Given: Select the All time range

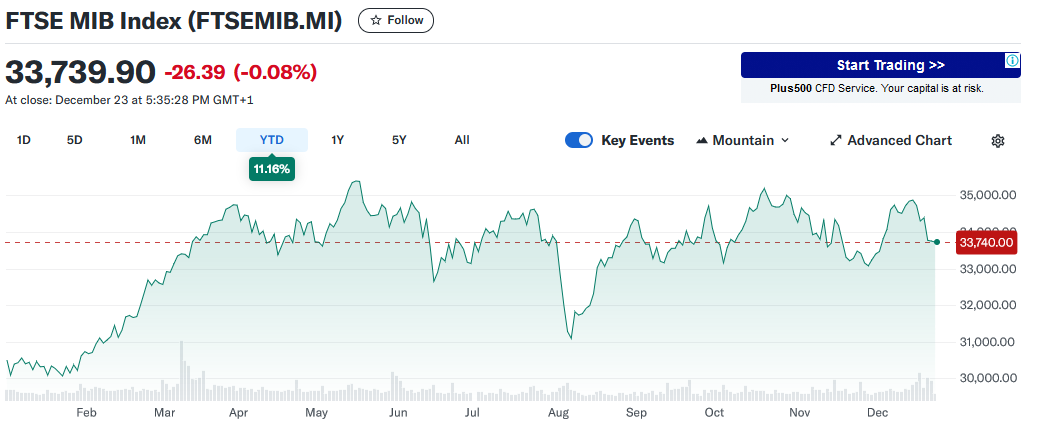Looking at the screenshot, I should click(462, 140).
